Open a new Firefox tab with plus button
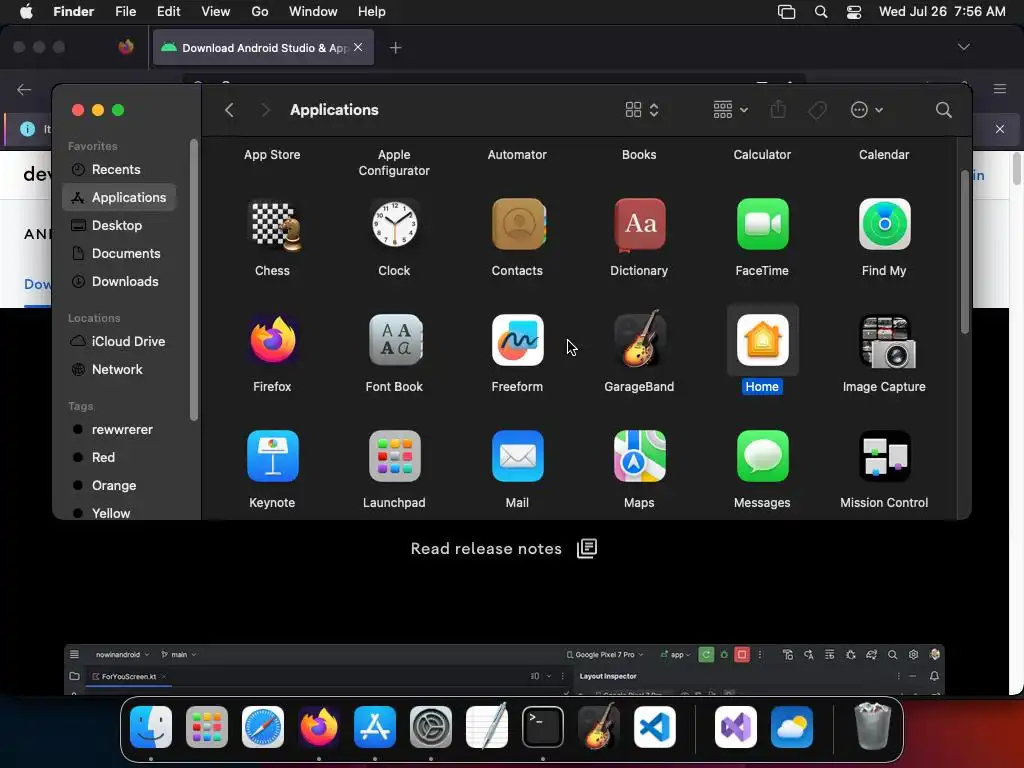1024x768 pixels. tap(395, 48)
